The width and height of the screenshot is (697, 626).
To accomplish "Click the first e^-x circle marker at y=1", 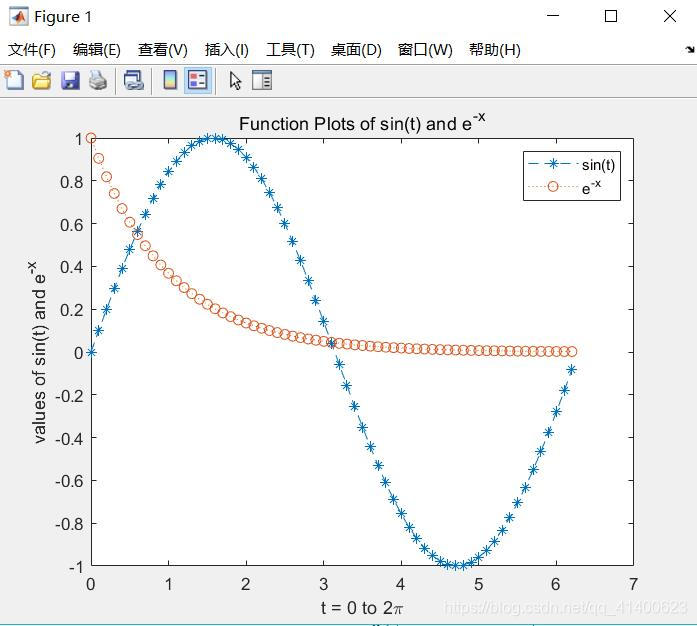I will click(x=91, y=138).
